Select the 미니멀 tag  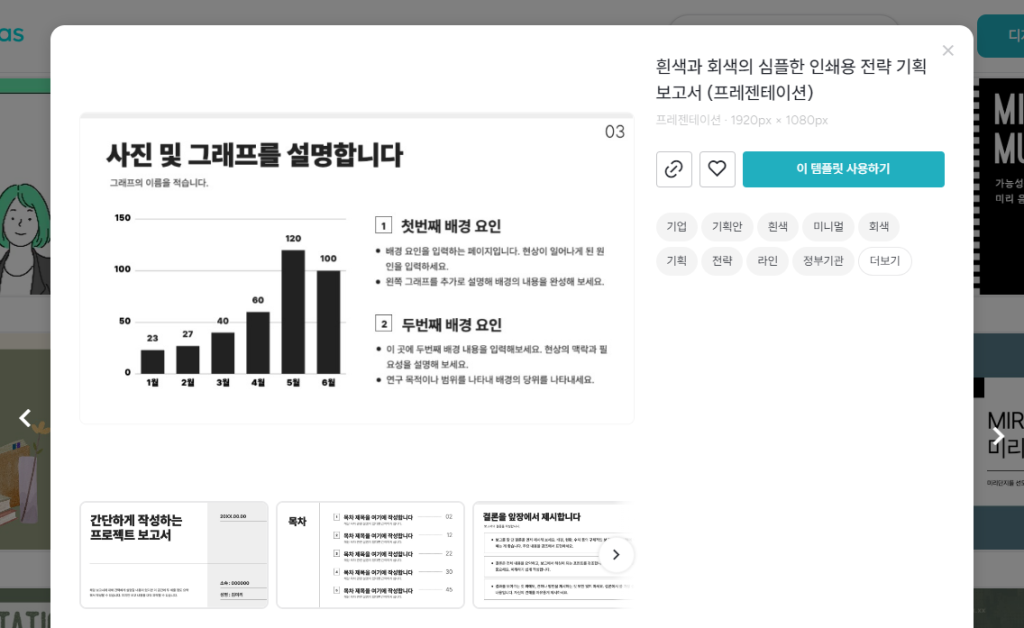[828, 227]
